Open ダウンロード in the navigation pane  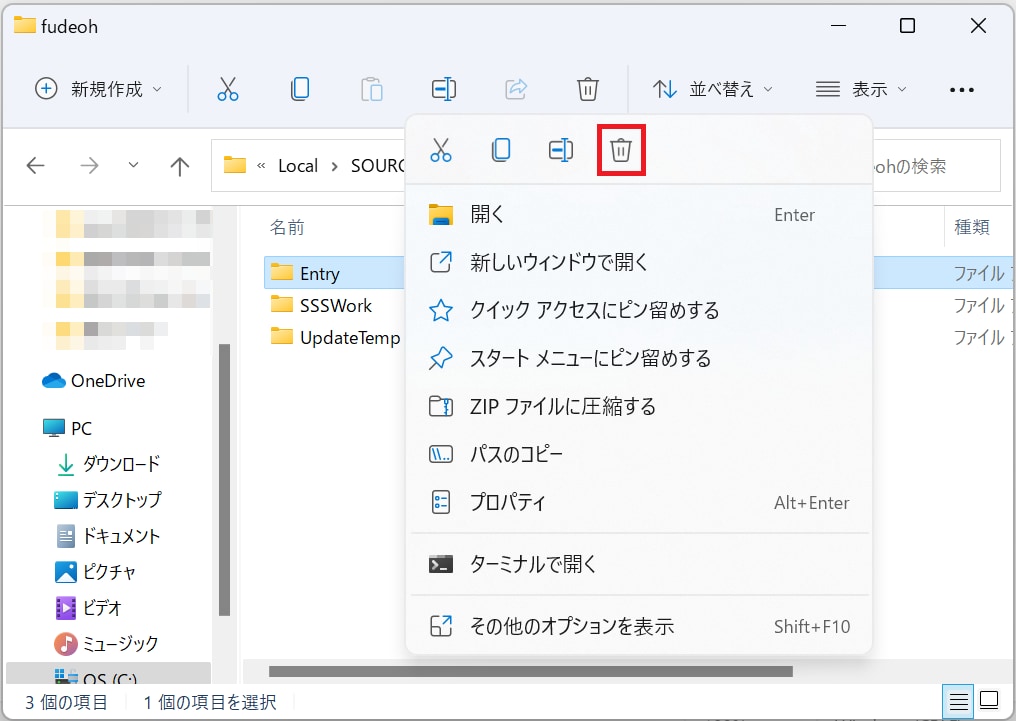pos(108,464)
